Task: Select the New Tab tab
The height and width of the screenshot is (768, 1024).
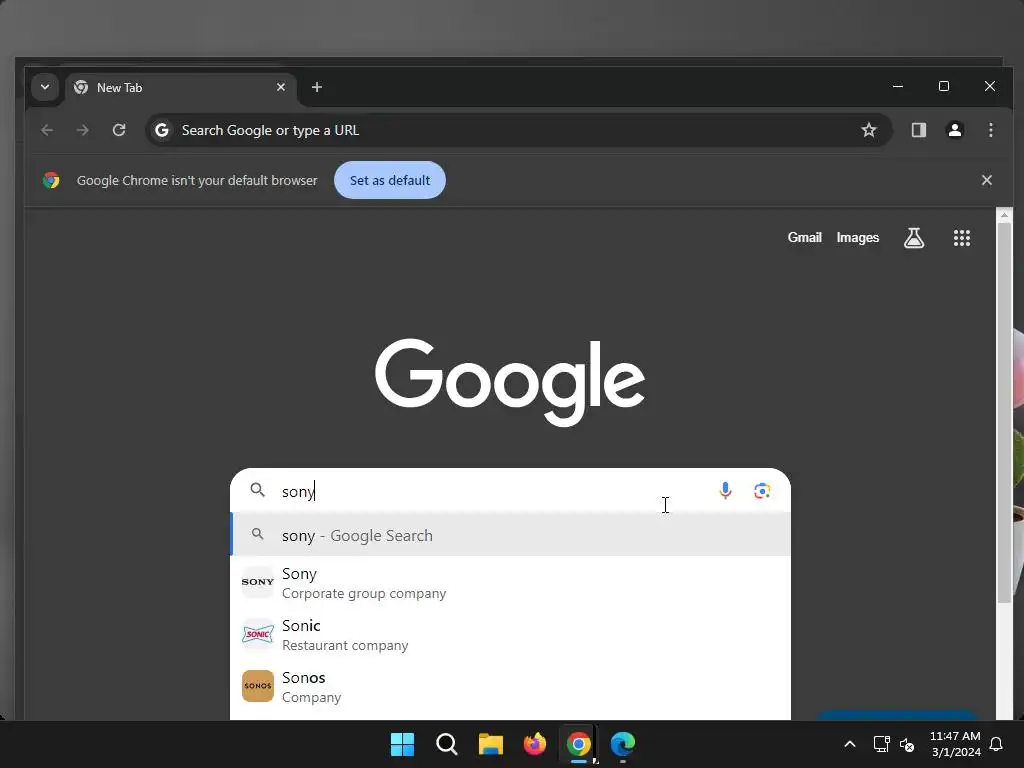Action: click(180, 88)
